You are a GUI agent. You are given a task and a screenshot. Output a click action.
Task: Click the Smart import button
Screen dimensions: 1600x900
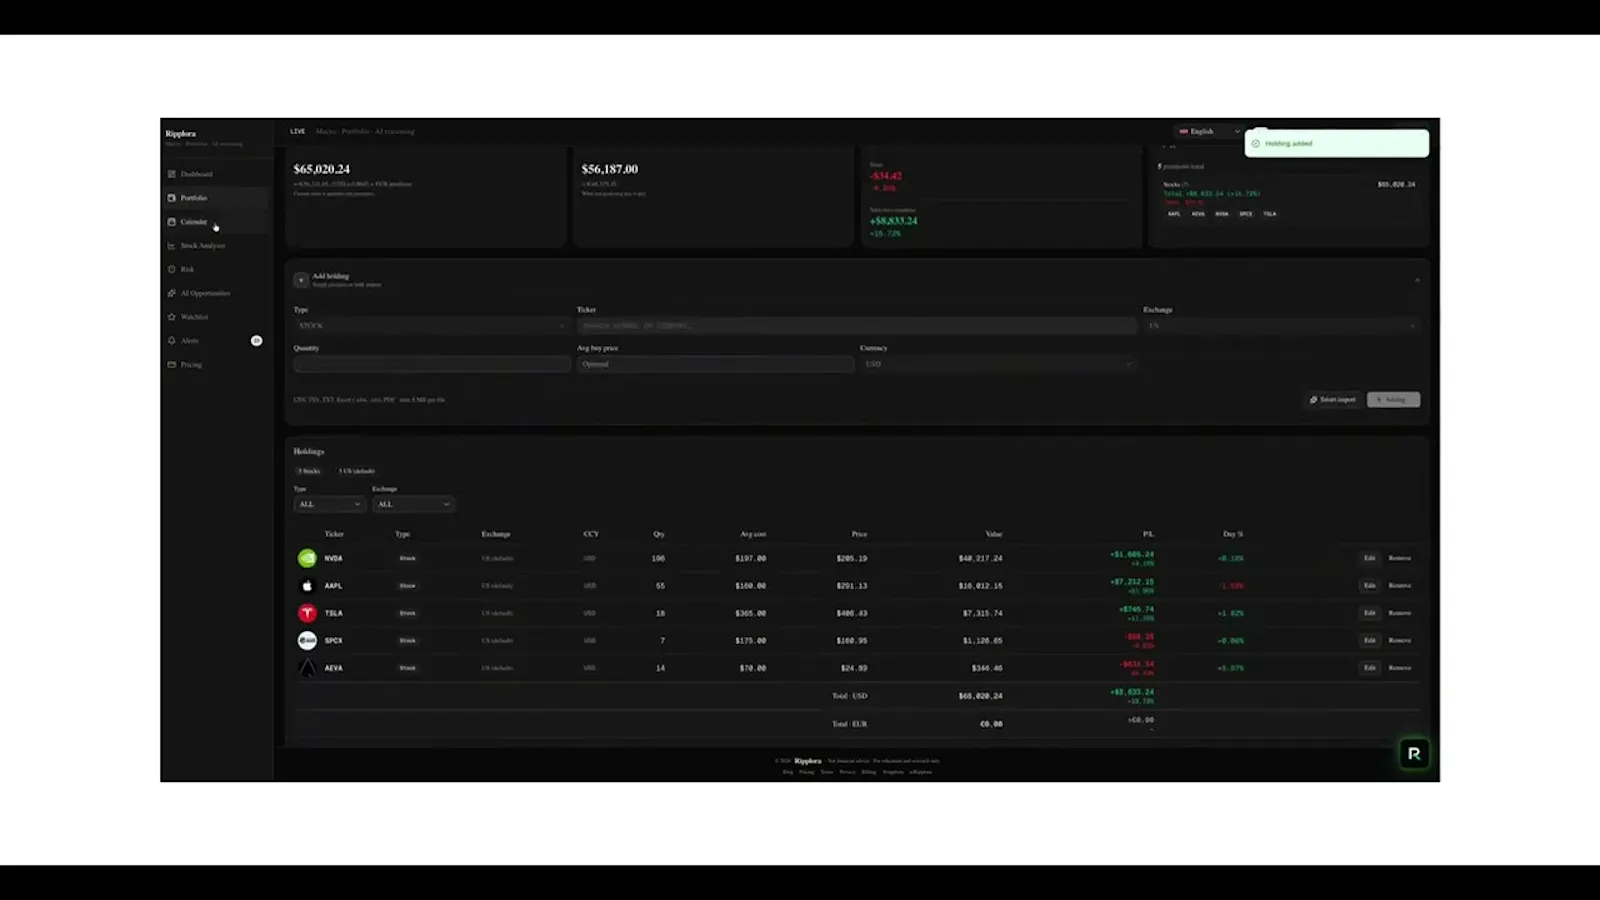pyautogui.click(x=1333, y=400)
